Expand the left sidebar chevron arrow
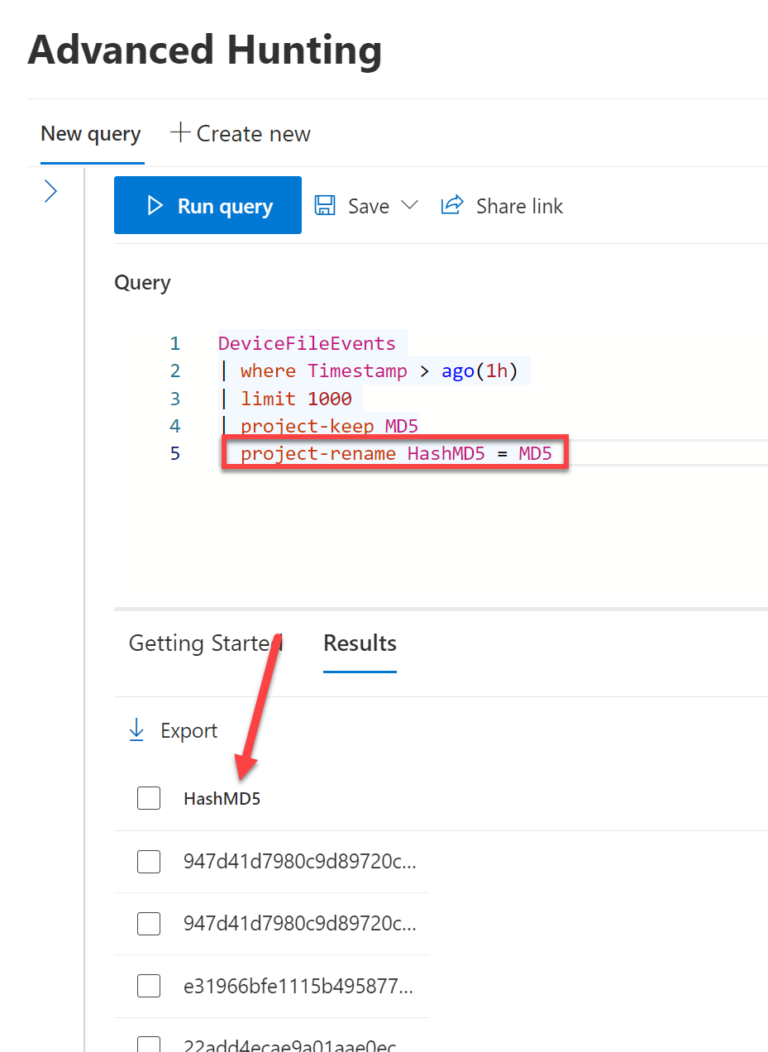Image resolution: width=768 pixels, height=1052 pixels. tap(50, 190)
